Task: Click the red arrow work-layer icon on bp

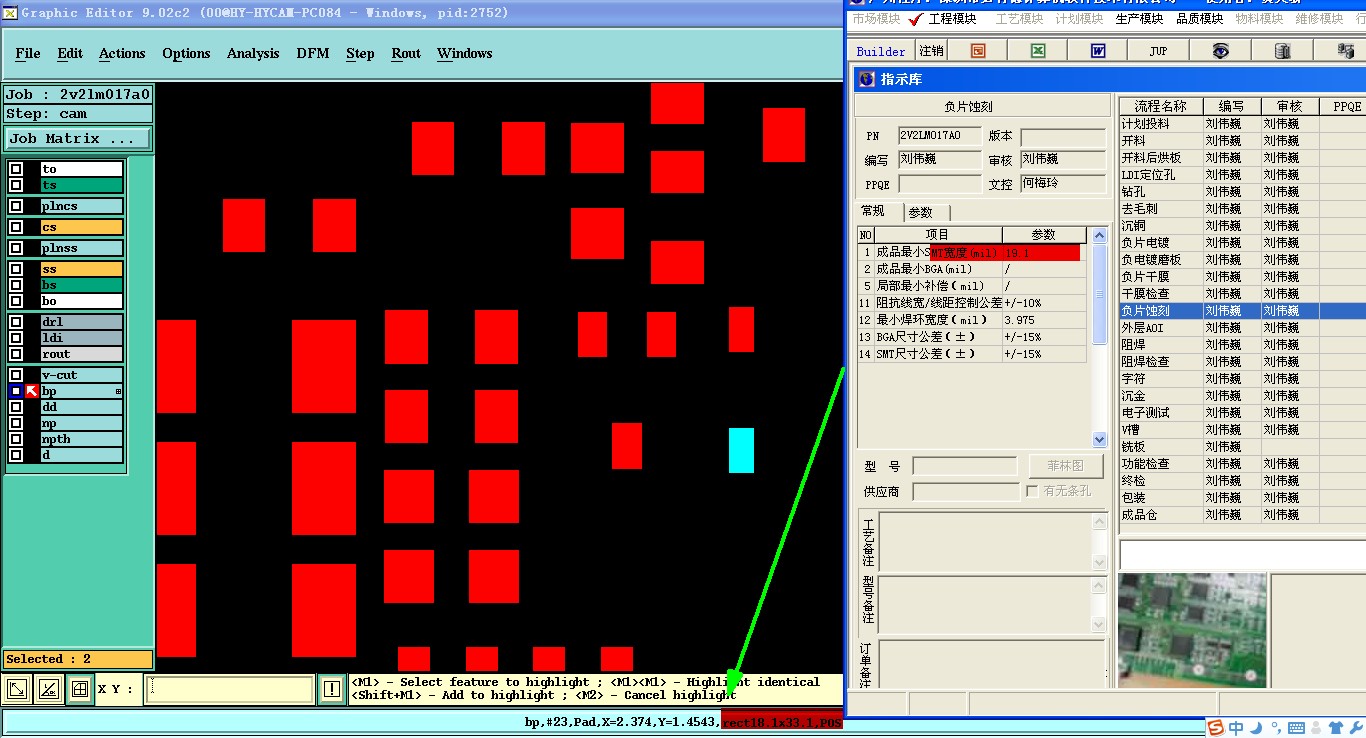Action: point(32,391)
